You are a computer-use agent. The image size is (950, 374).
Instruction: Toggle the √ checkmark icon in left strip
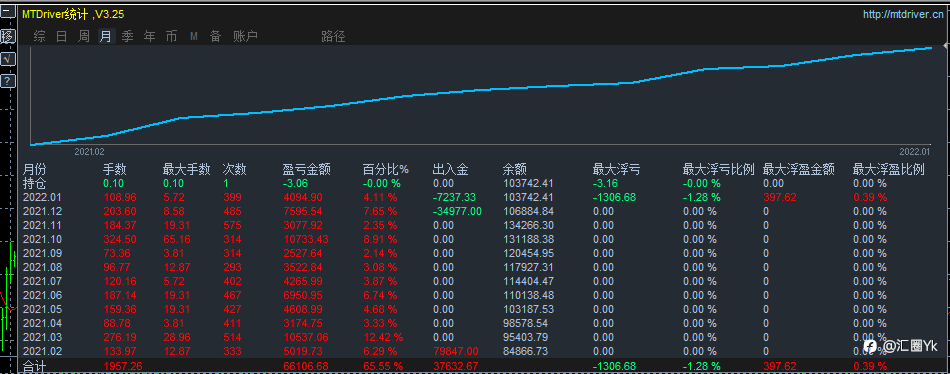[x=7, y=58]
